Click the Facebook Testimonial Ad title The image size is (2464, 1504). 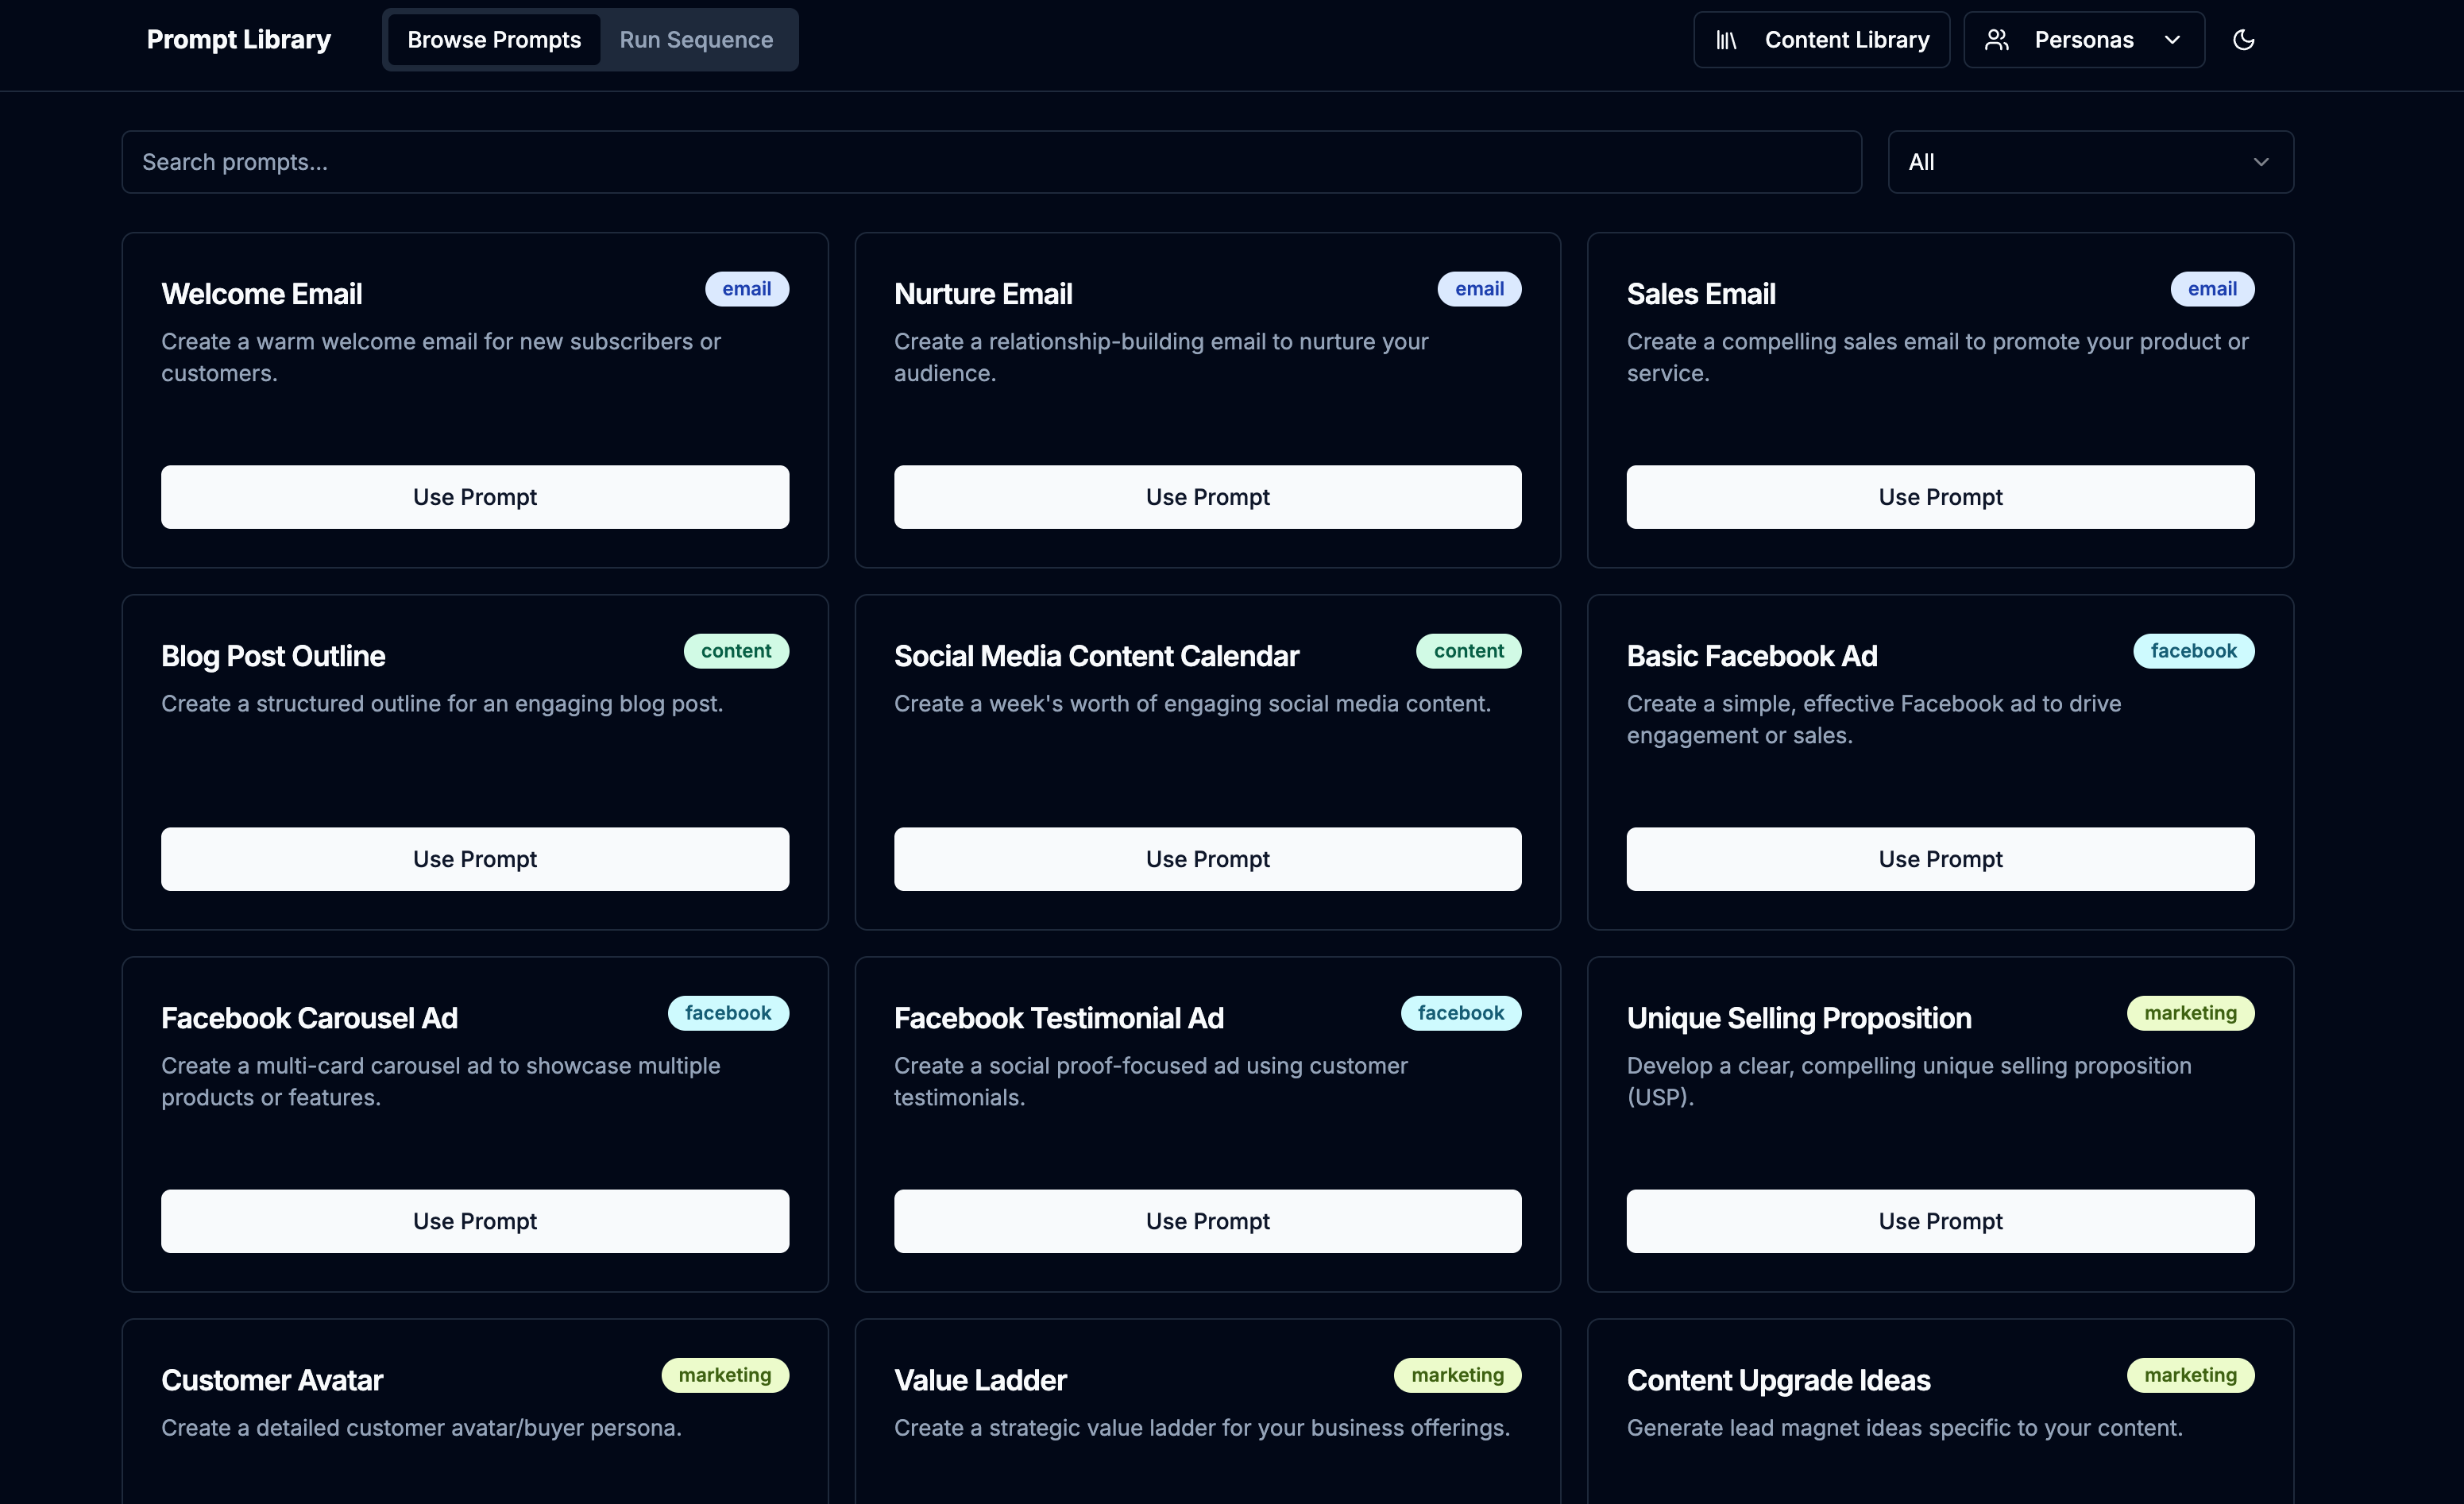[1059, 1018]
